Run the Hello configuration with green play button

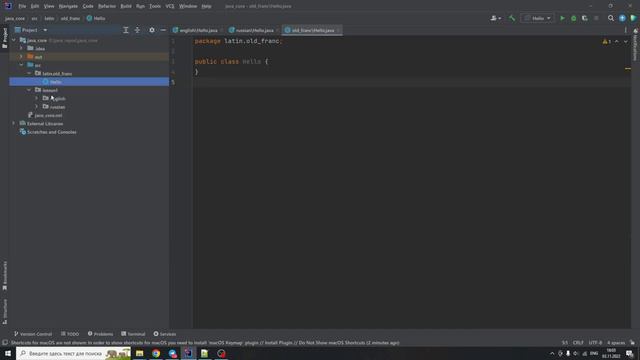click(562, 18)
